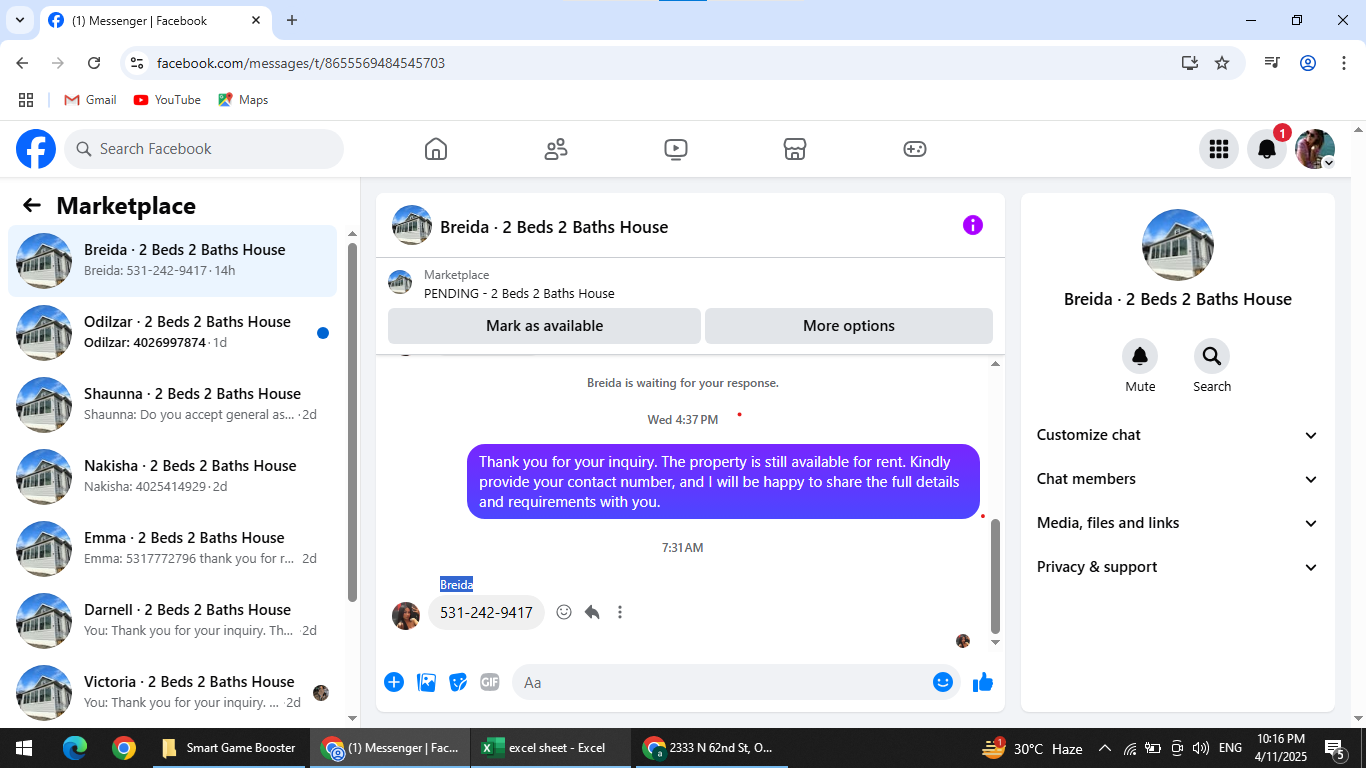Viewport: 1366px width, 768px height.
Task: Open YouTube bookmark
Action: [x=167, y=100]
